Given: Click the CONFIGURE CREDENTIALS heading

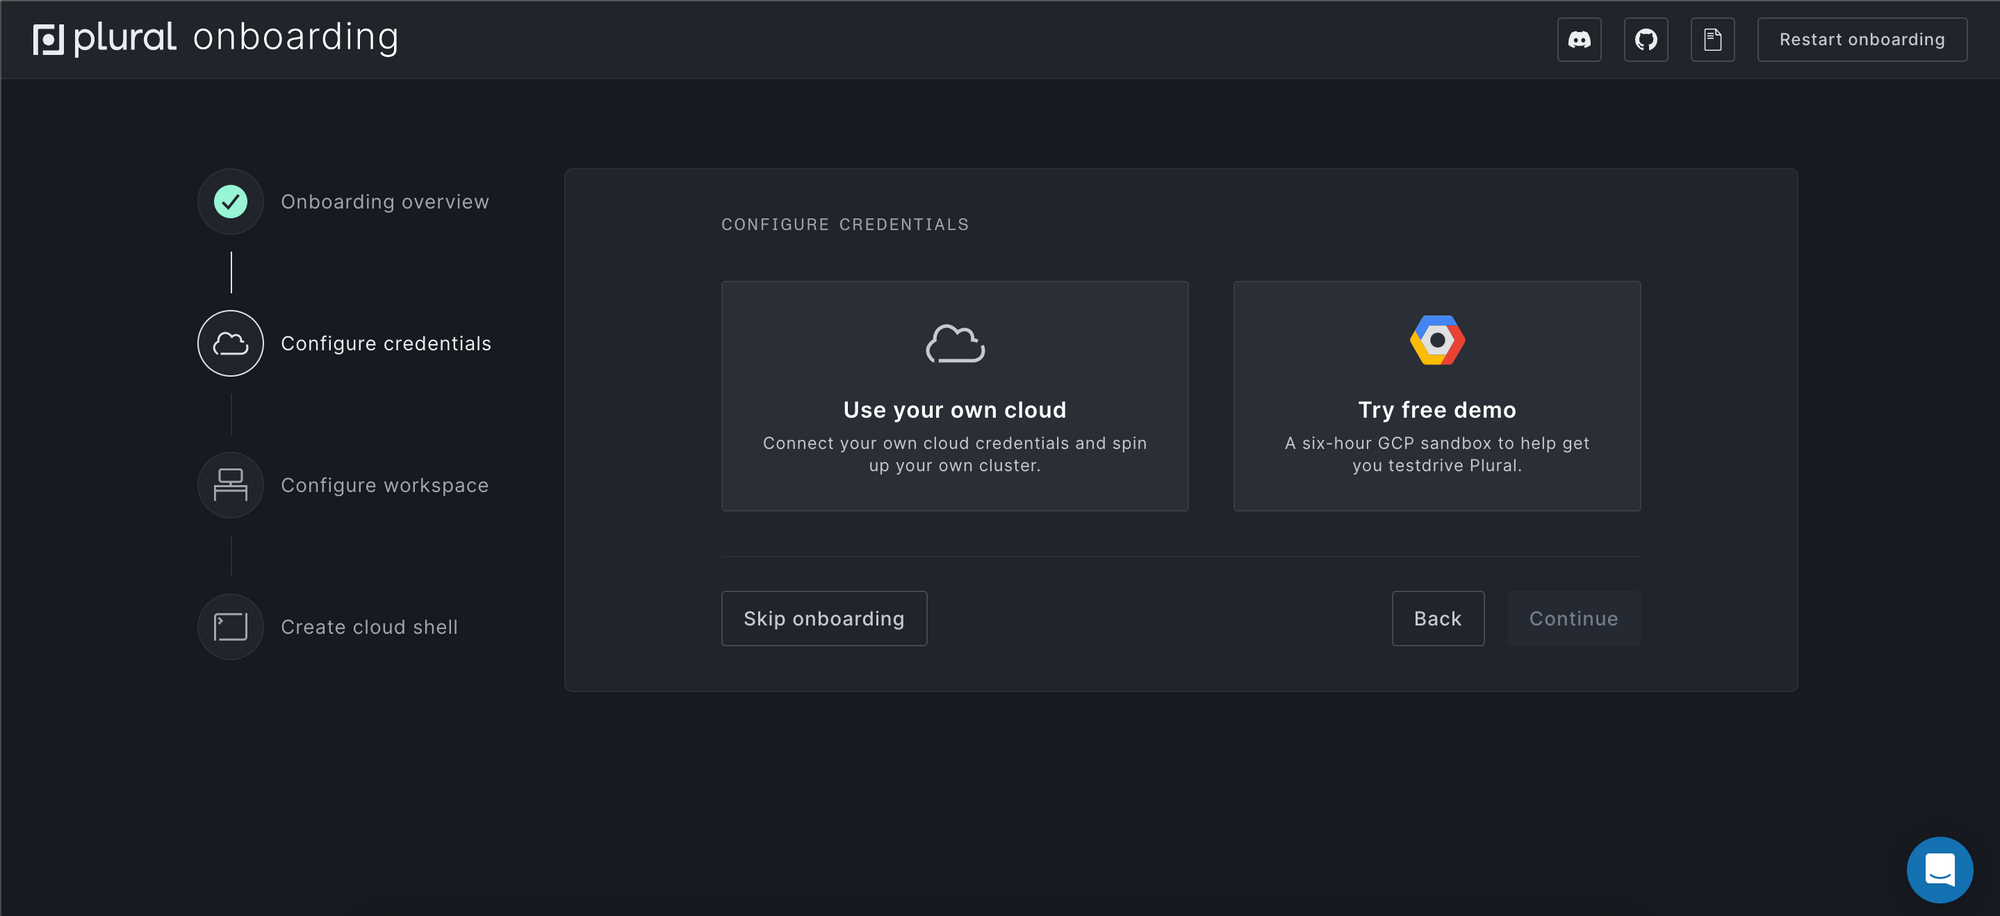Looking at the screenshot, I should (x=845, y=225).
